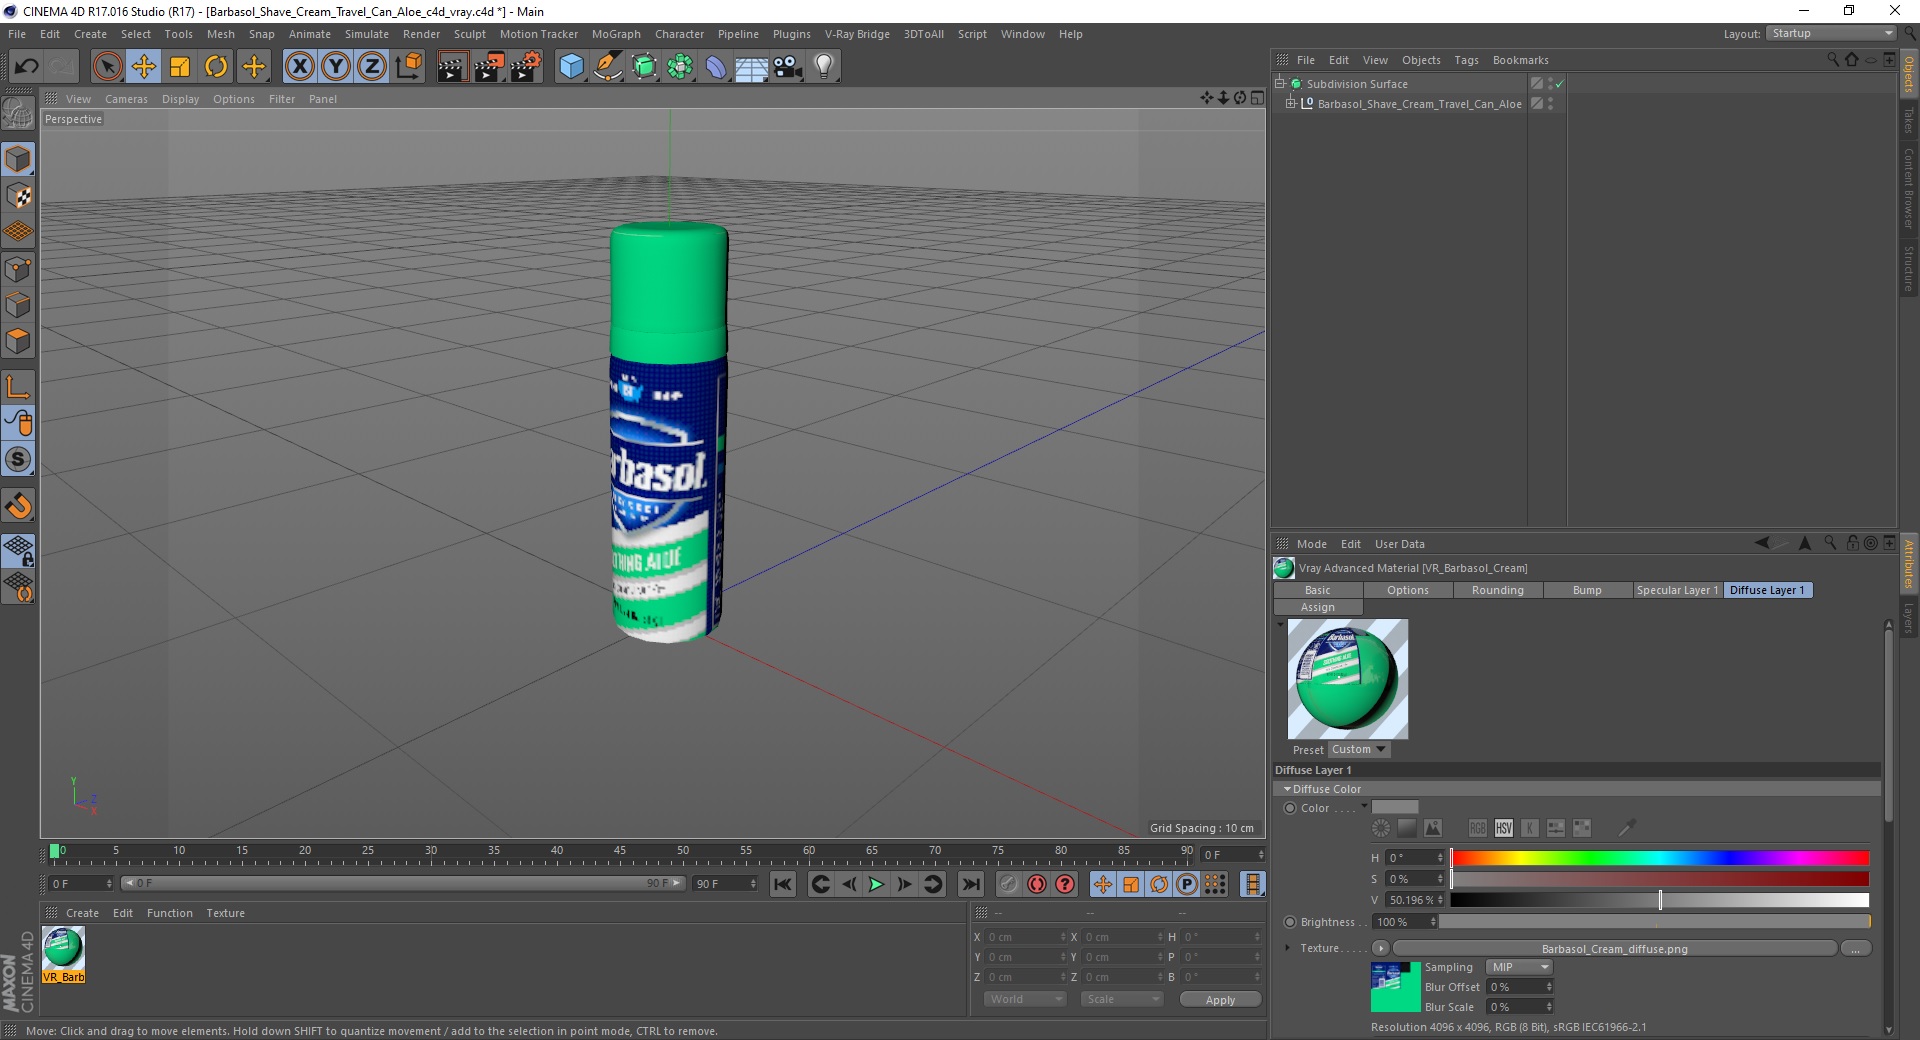The image size is (1920, 1040).
Task: Click the Barbasol_Cream_diffuse.png texture bar
Action: point(1614,949)
